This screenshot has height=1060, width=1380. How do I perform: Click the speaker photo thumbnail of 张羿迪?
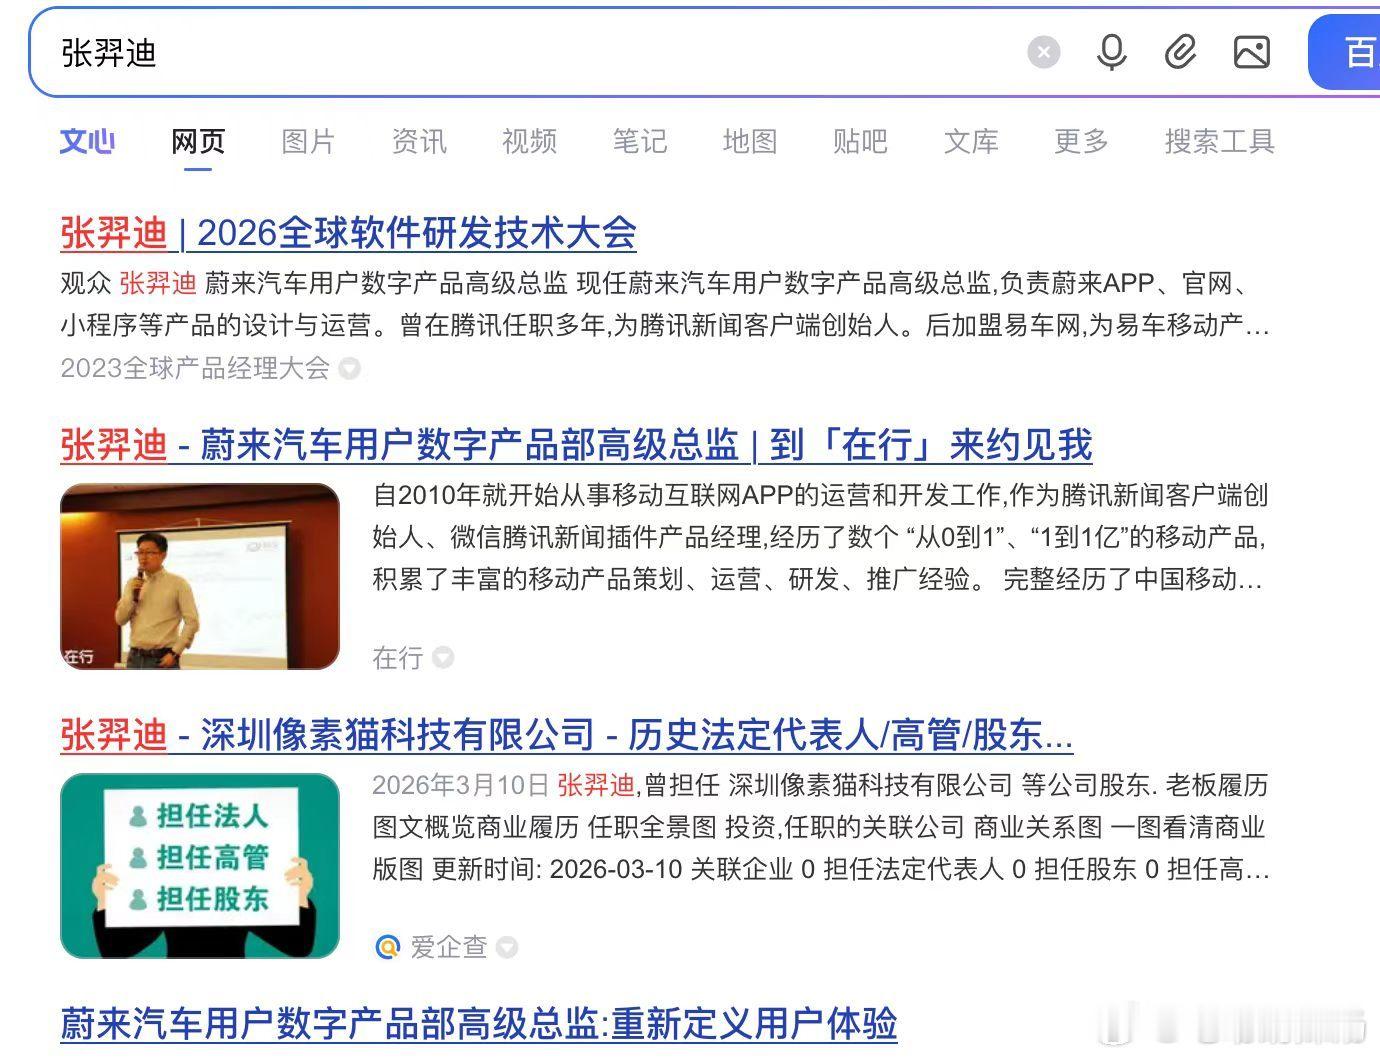coord(199,575)
